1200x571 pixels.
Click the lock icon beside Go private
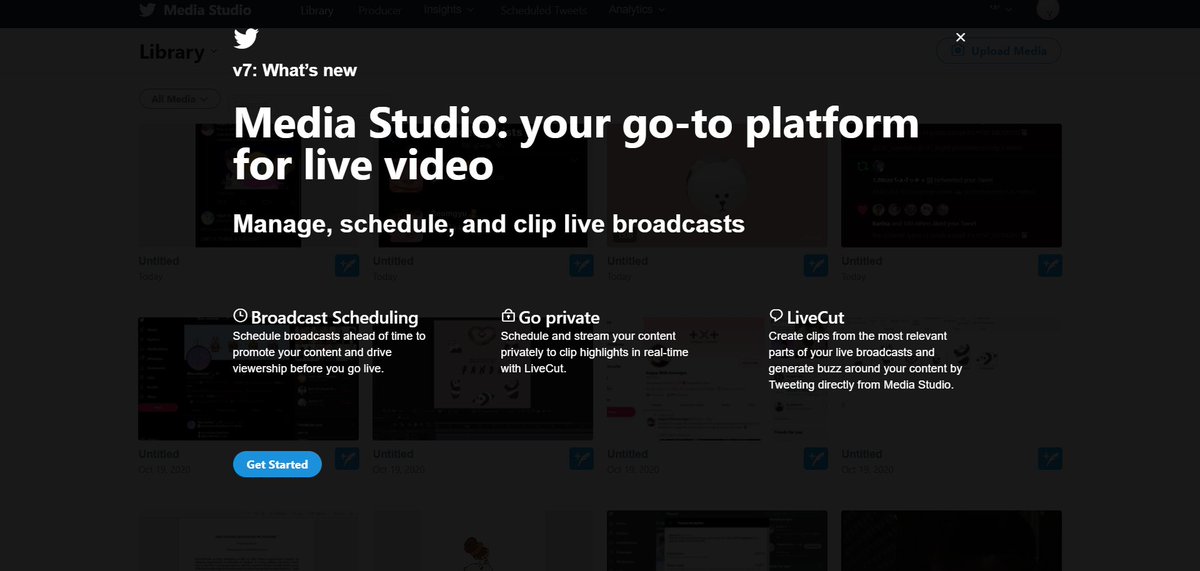click(x=508, y=316)
